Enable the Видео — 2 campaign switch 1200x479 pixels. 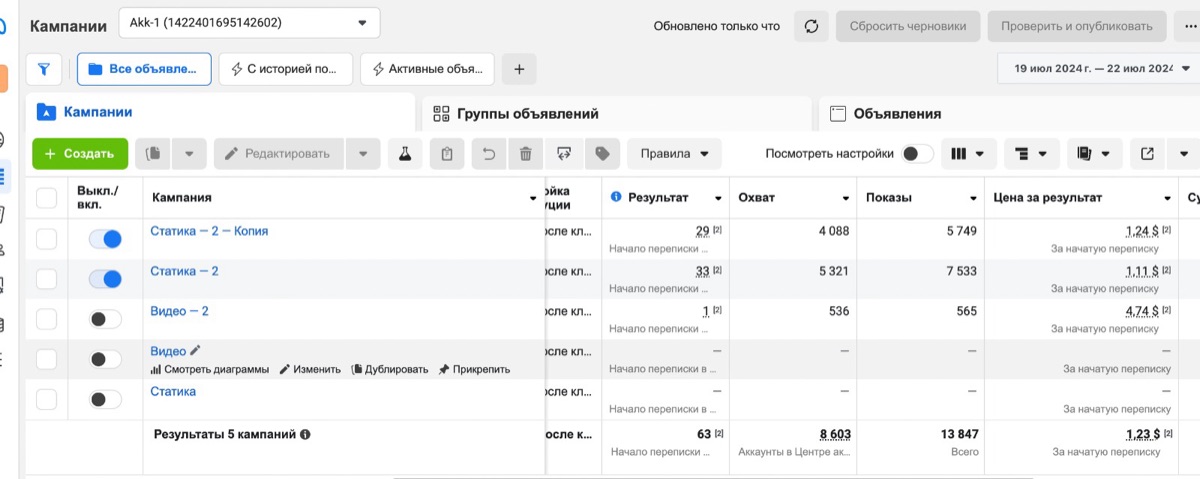click(105, 319)
